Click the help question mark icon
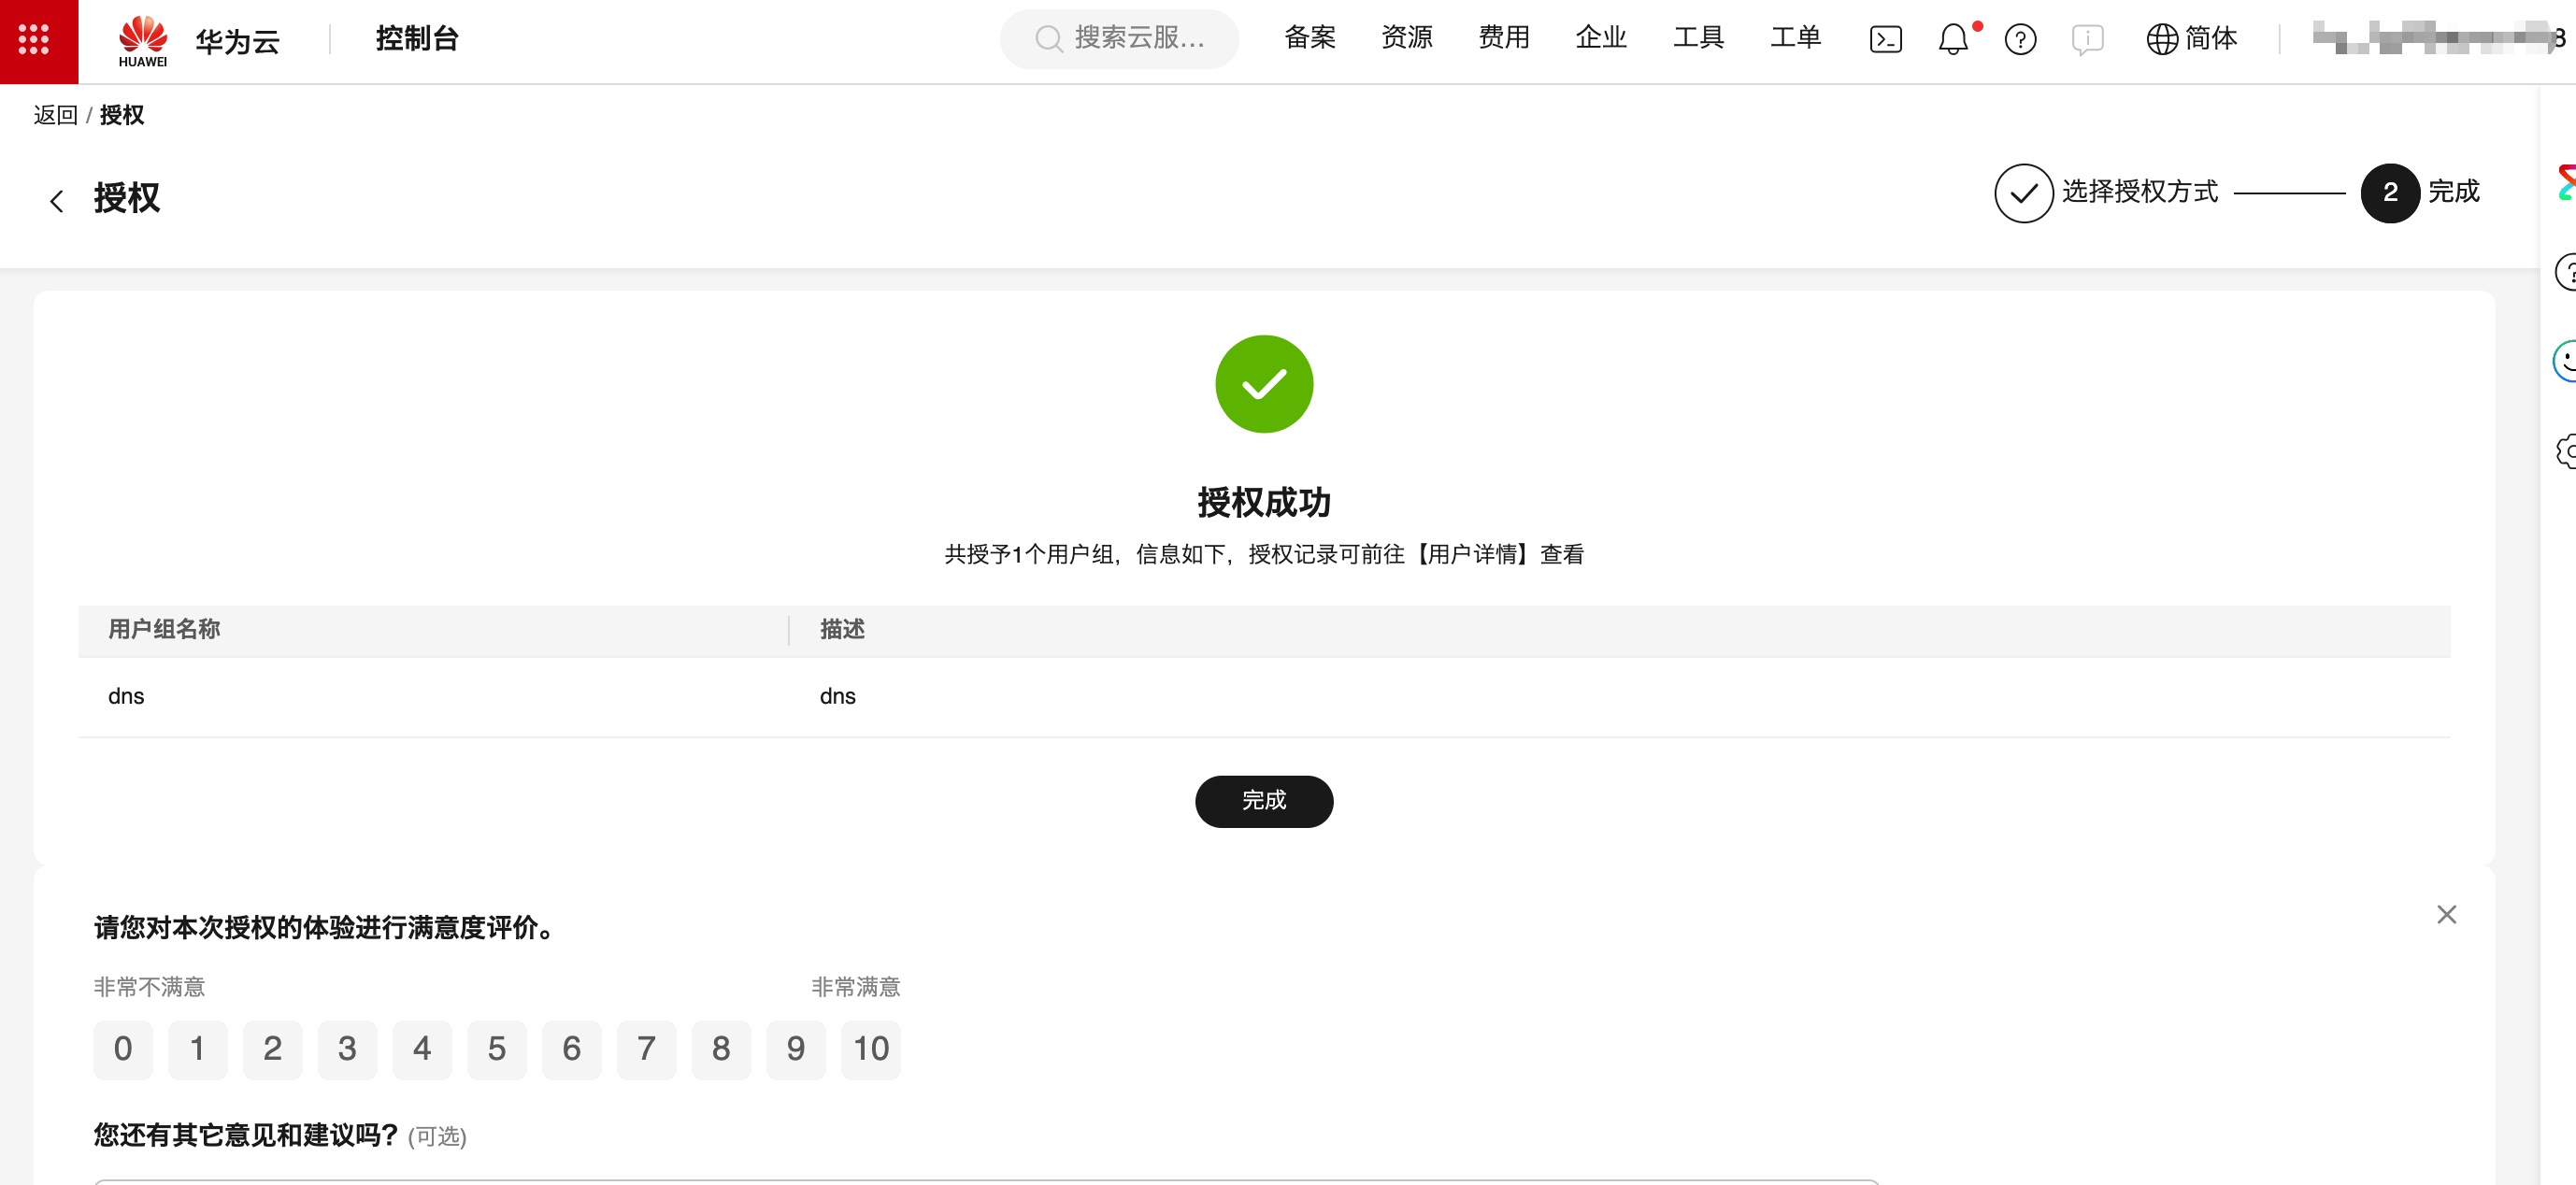Screen dimensions: 2576x1185 [x=2020, y=40]
